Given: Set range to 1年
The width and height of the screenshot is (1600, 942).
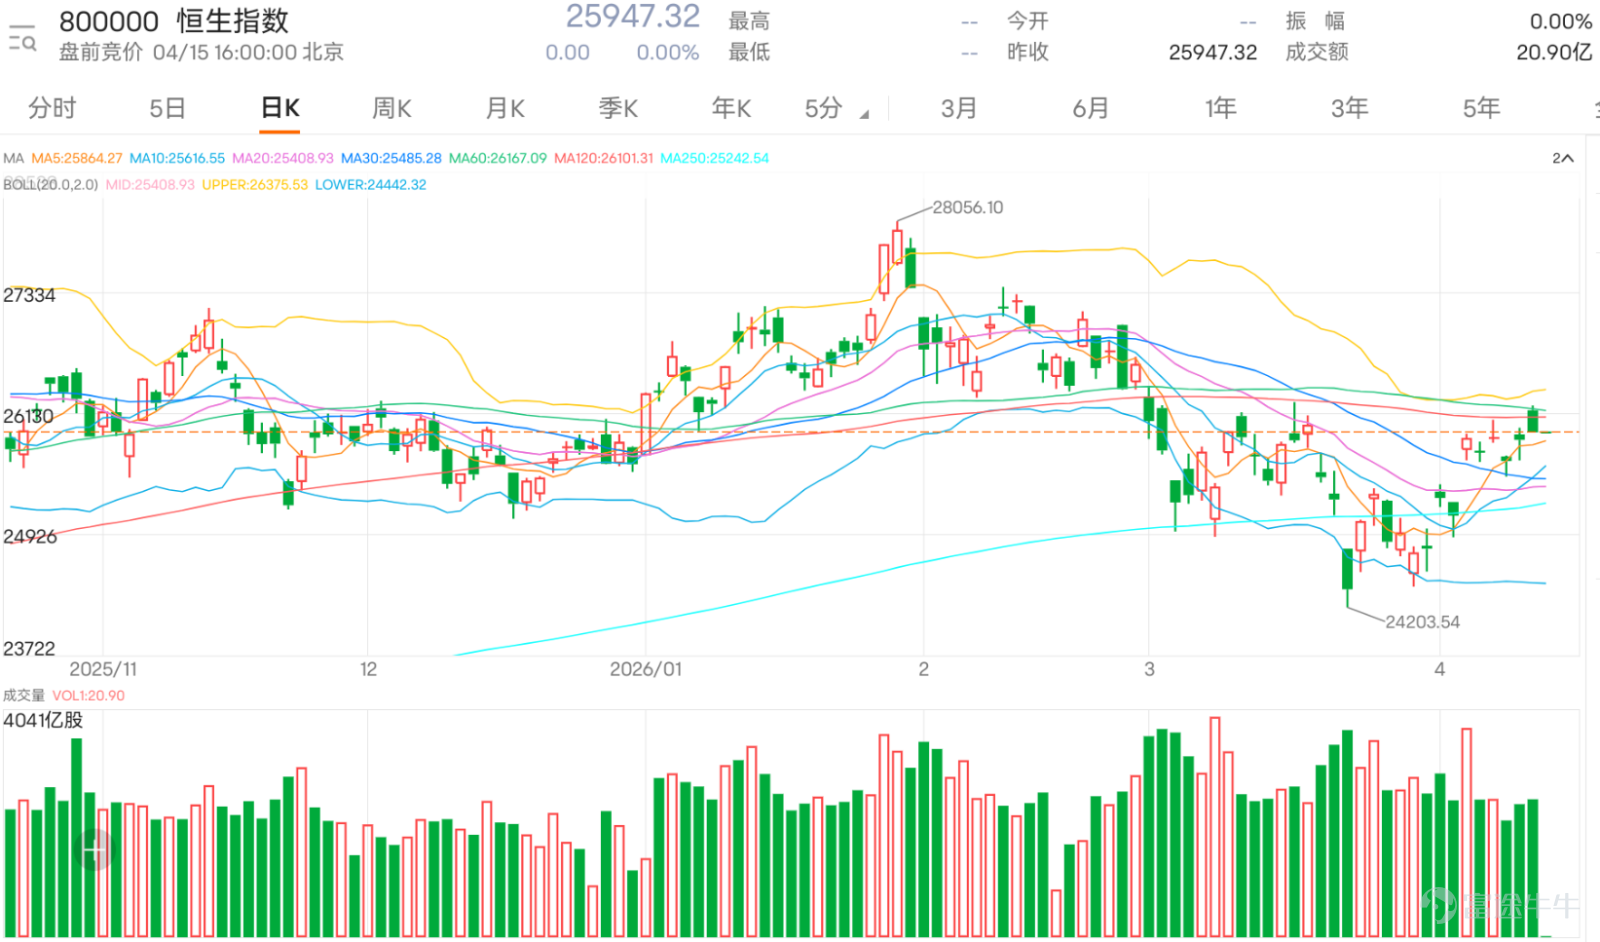Looking at the screenshot, I should 1221,108.
